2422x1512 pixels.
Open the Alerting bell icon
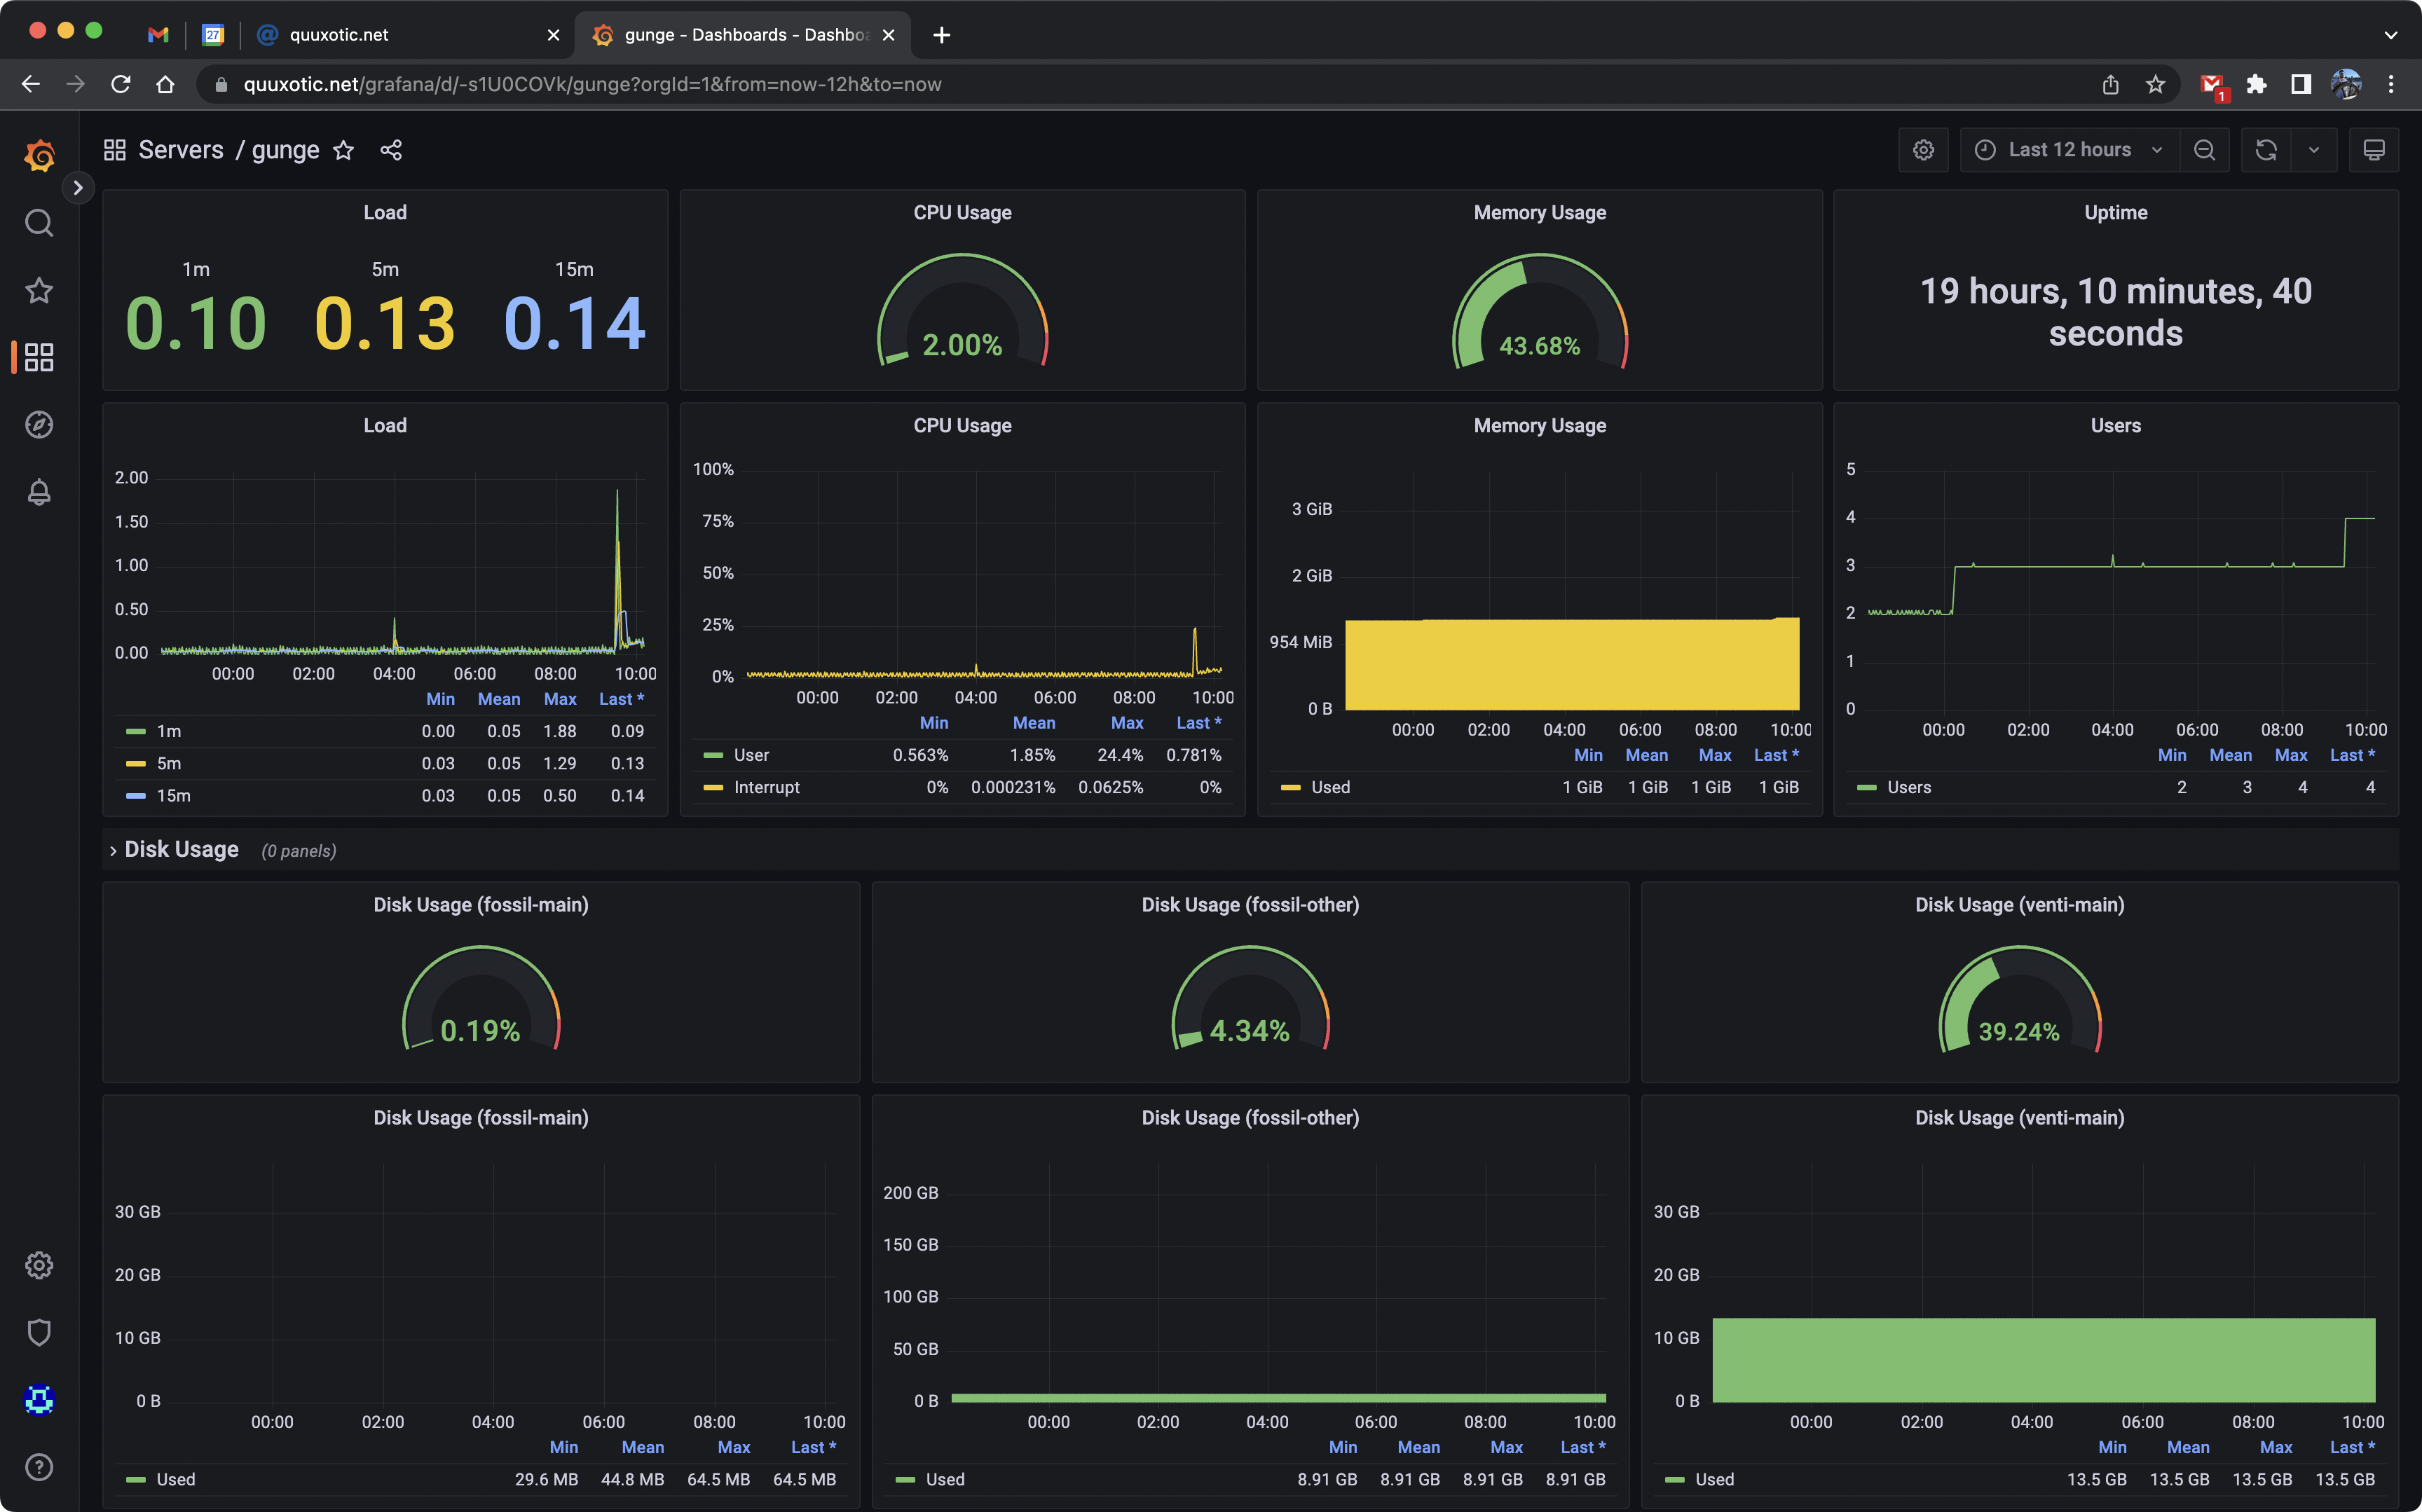(39, 492)
